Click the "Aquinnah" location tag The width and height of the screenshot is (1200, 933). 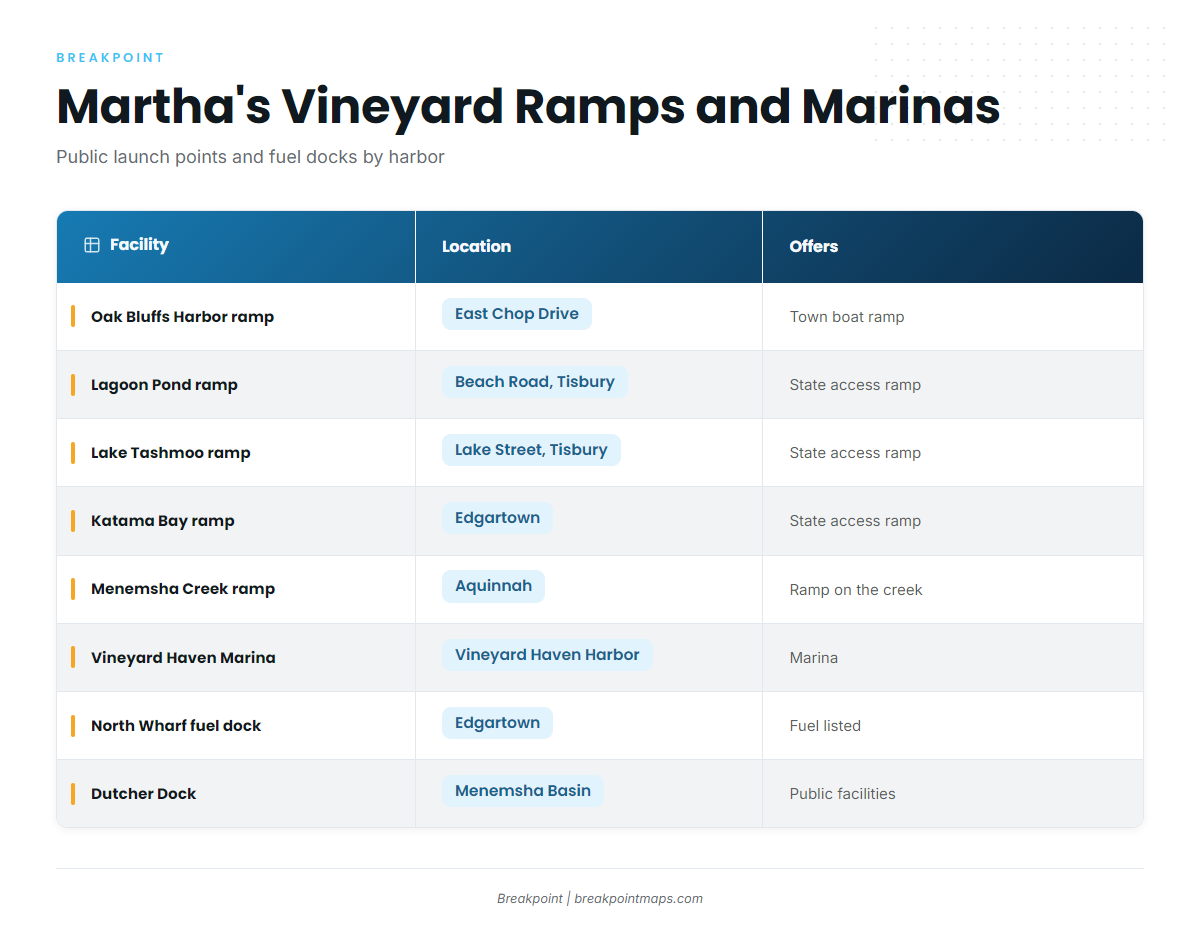pyautogui.click(x=493, y=586)
